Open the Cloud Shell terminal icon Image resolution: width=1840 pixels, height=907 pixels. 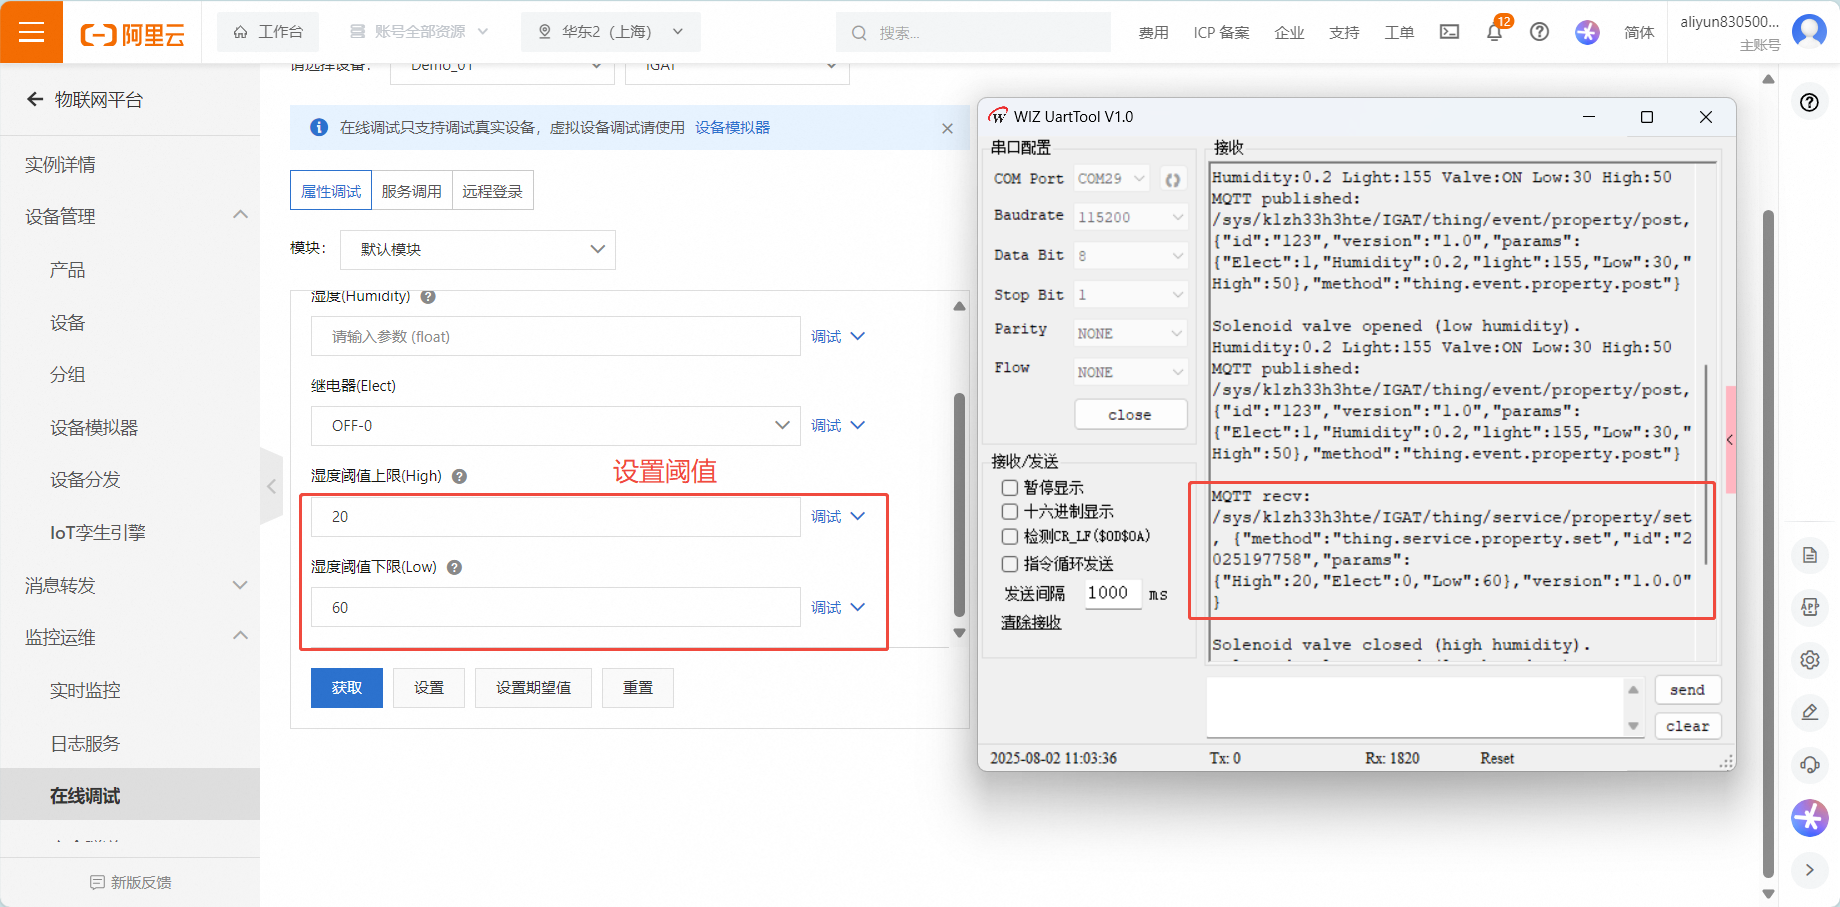(1449, 32)
